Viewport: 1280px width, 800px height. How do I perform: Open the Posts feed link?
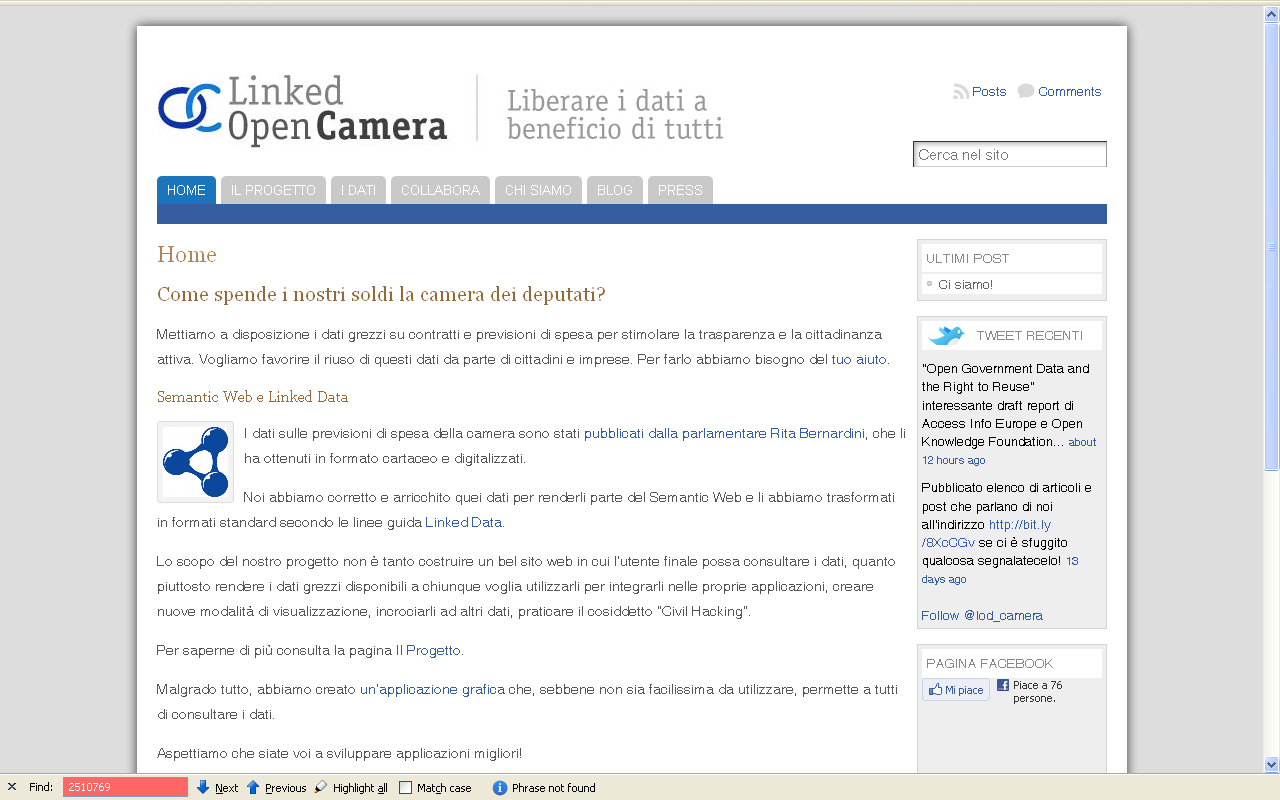[x=989, y=92]
